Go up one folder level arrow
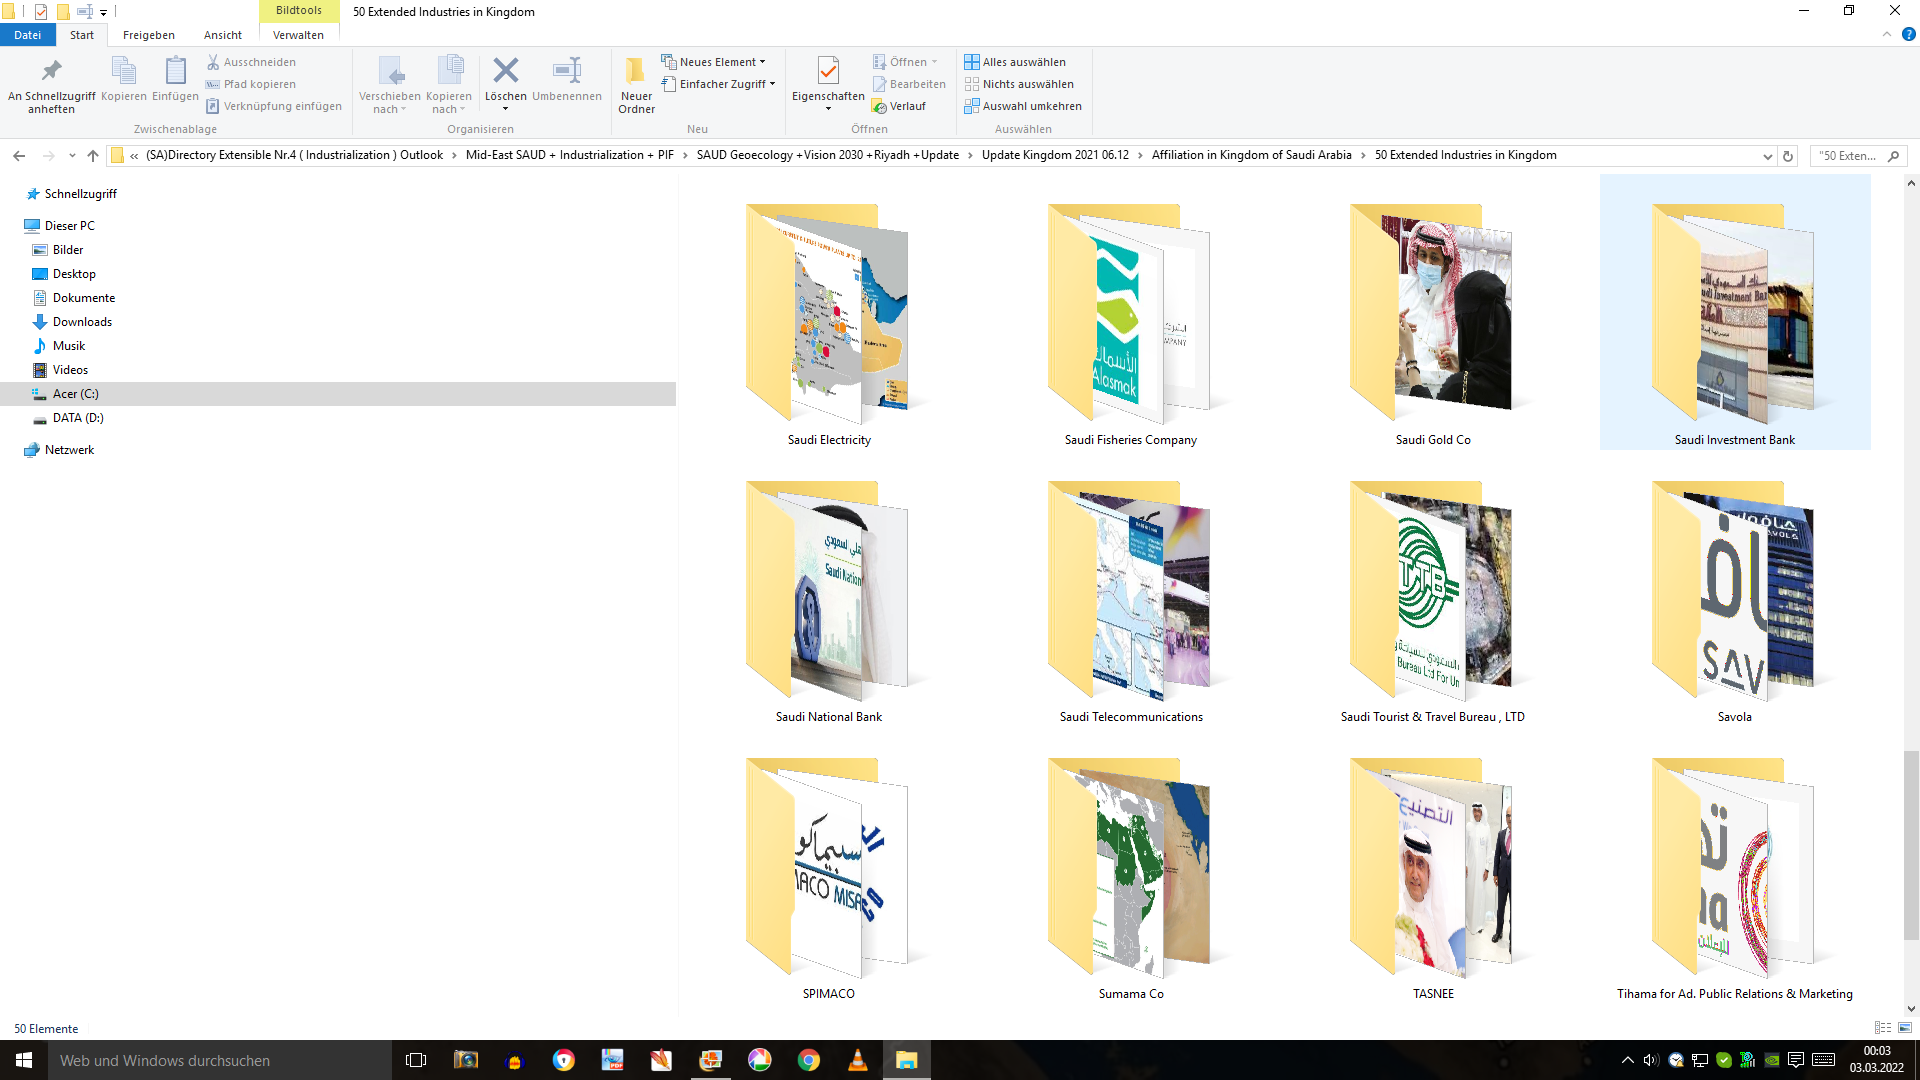The height and width of the screenshot is (1080, 1920). [x=93, y=156]
